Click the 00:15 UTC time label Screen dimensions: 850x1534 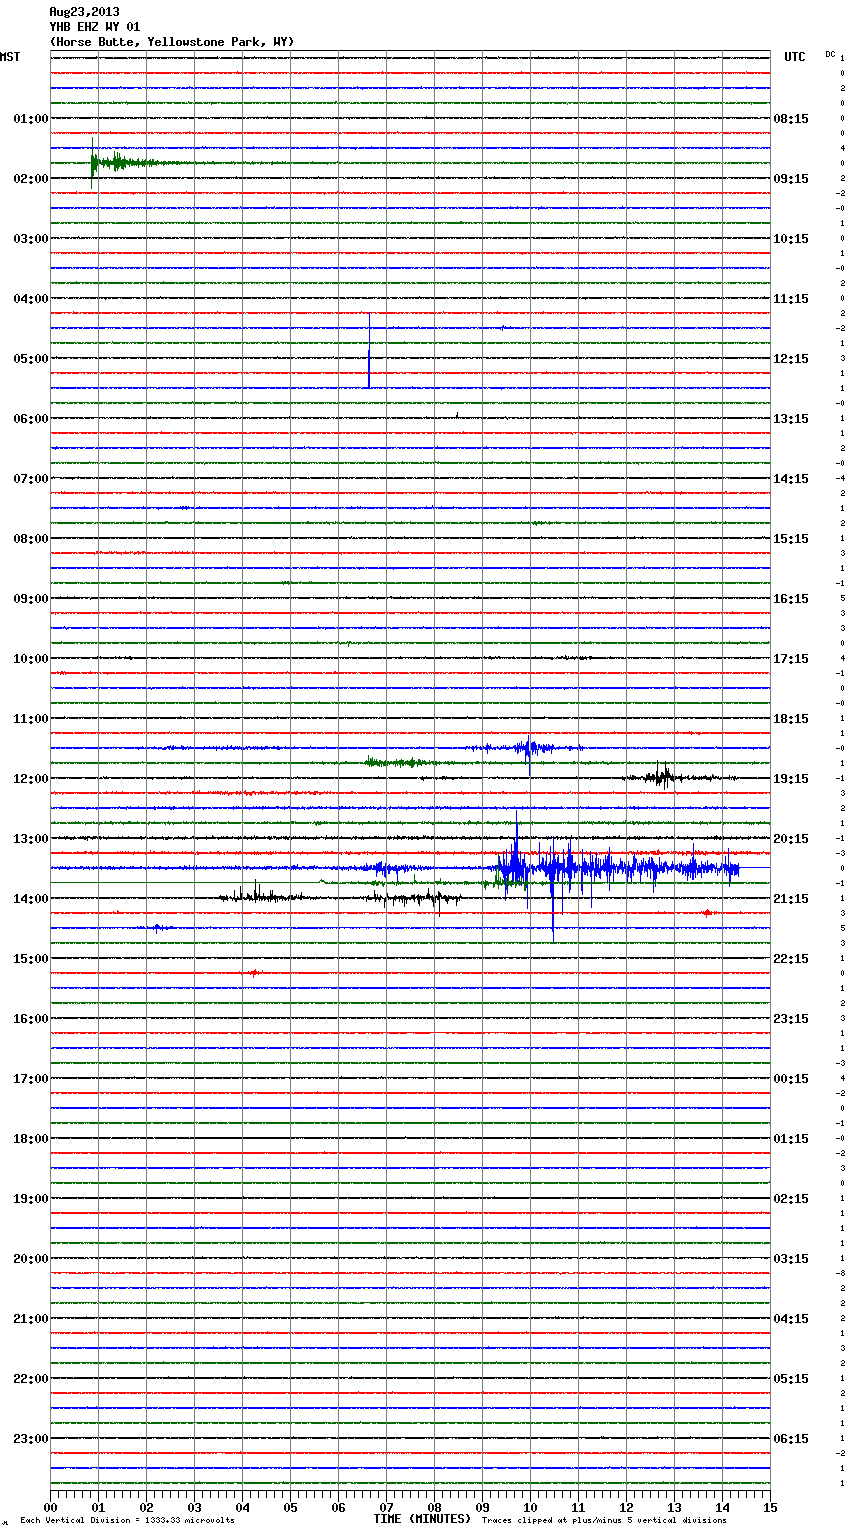[791, 1079]
